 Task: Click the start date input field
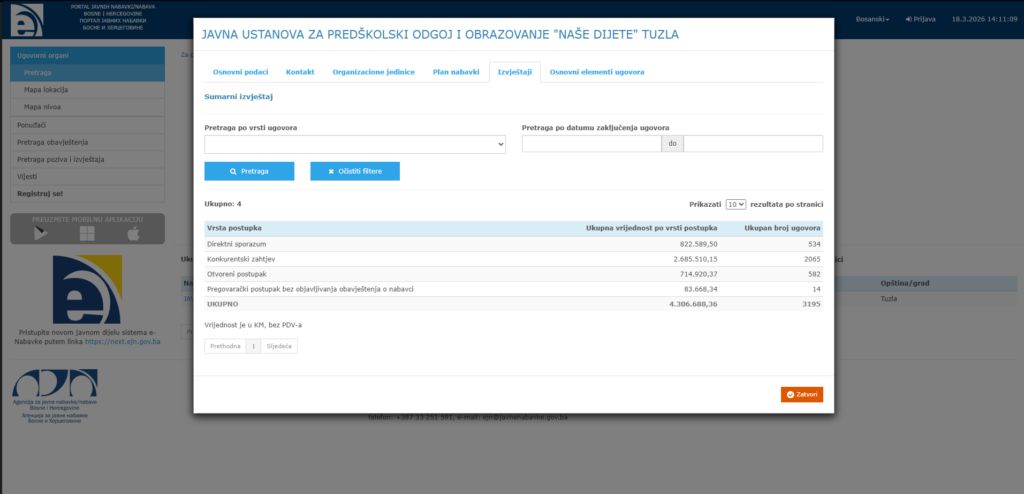pyautogui.click(x=591, y=144)
